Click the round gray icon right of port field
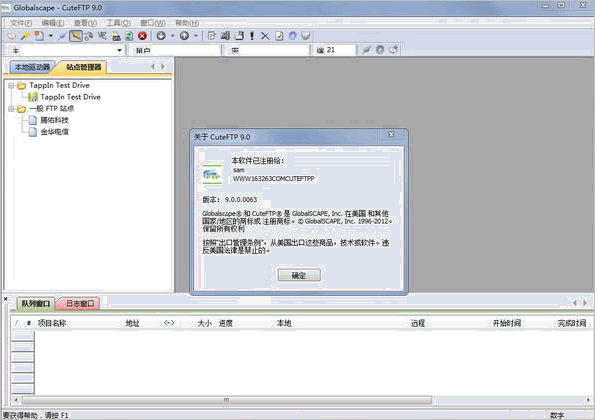The height and width of the screenshot is (420, 595). 380,50
